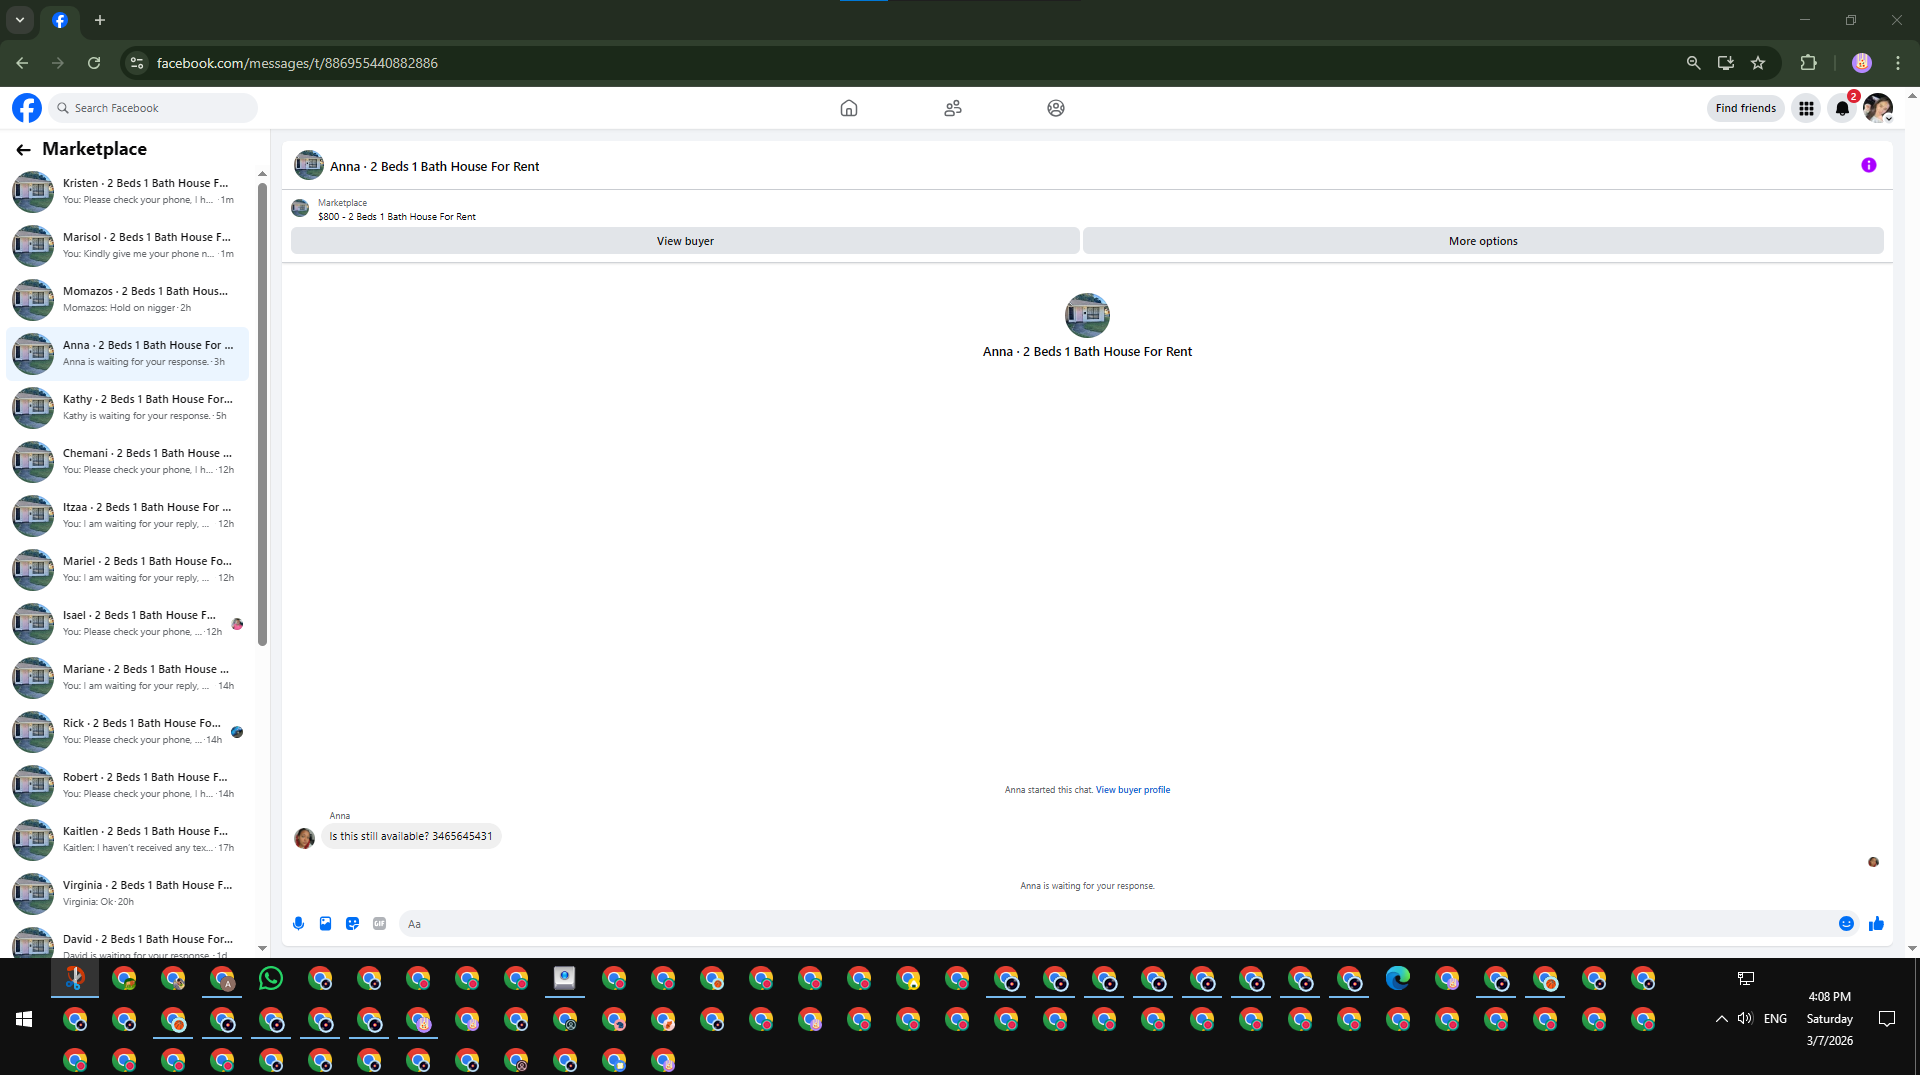The image size is (1920, 1075).
Task: Click the Windows Start button
Action: 24,1019
